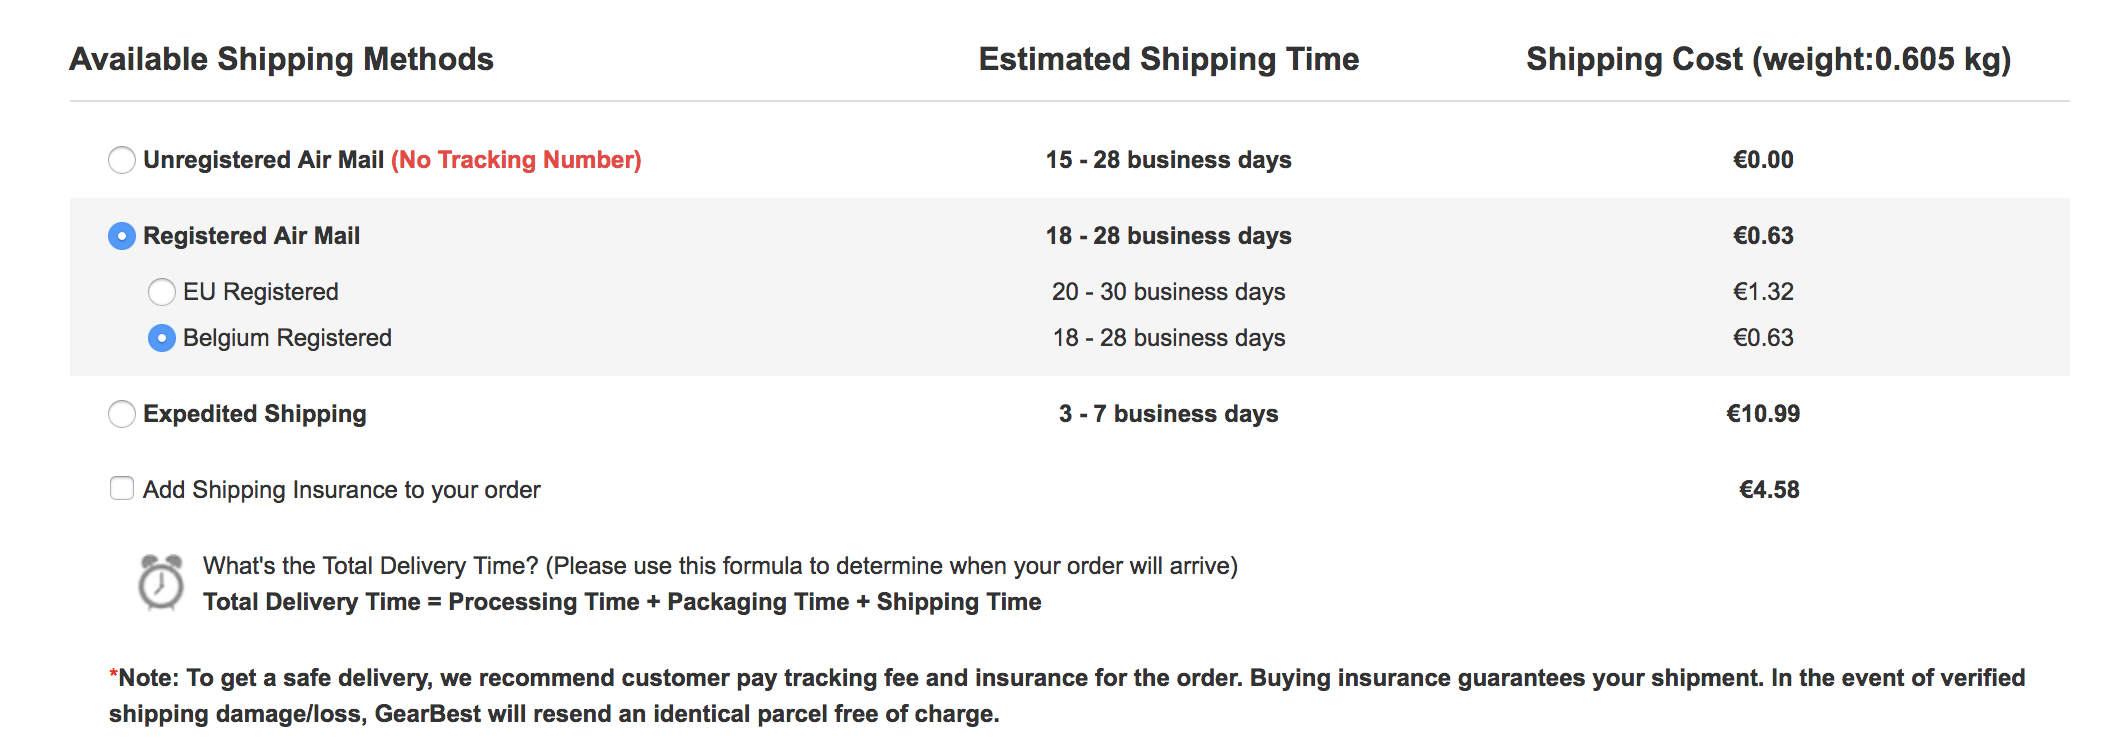Screen dimensions: 2116x740
Task: Click the Unregistered Air Mail label
Action: (264, 160)
